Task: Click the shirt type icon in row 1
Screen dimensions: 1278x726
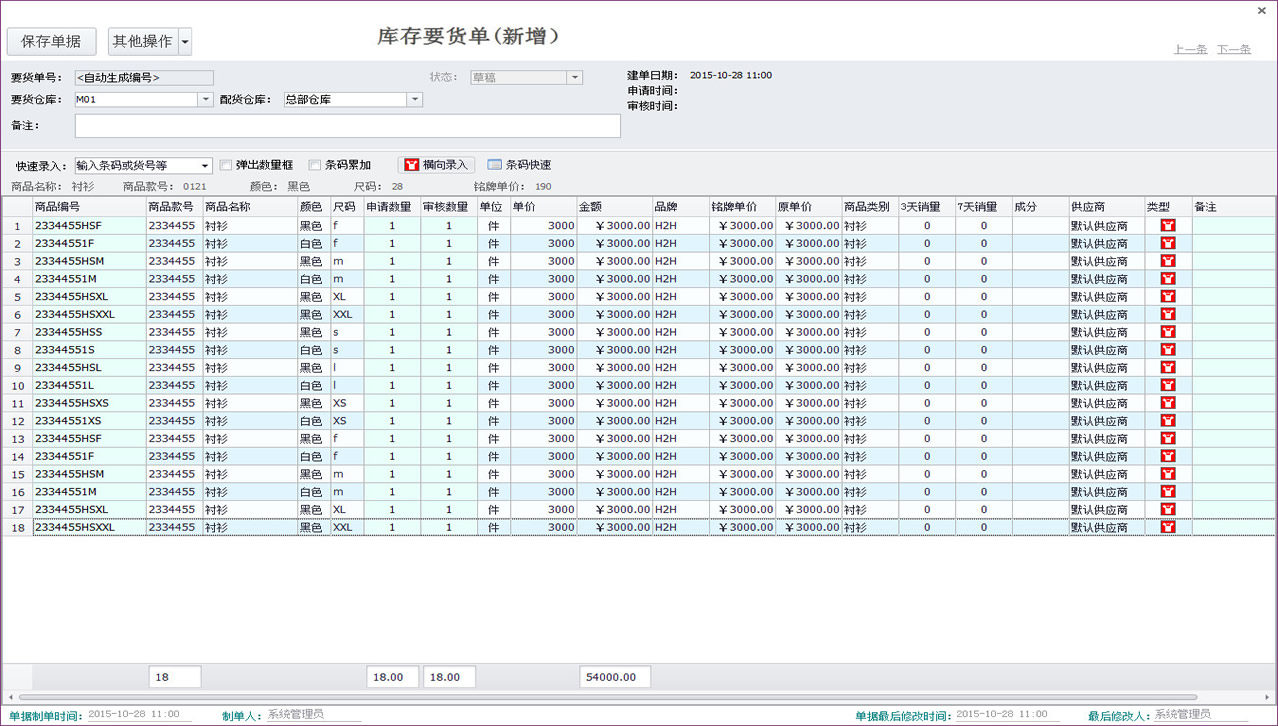Action: coord(1167,226)
